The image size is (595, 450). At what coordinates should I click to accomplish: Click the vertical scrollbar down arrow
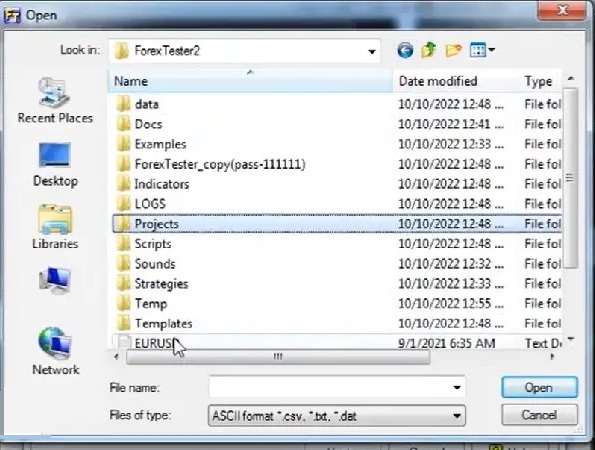point(570,339)
